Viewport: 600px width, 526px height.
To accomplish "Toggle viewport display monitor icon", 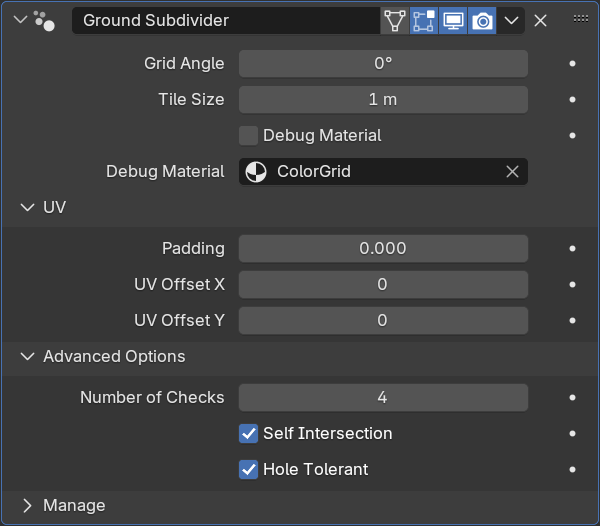I will click(x=453, y=21).
